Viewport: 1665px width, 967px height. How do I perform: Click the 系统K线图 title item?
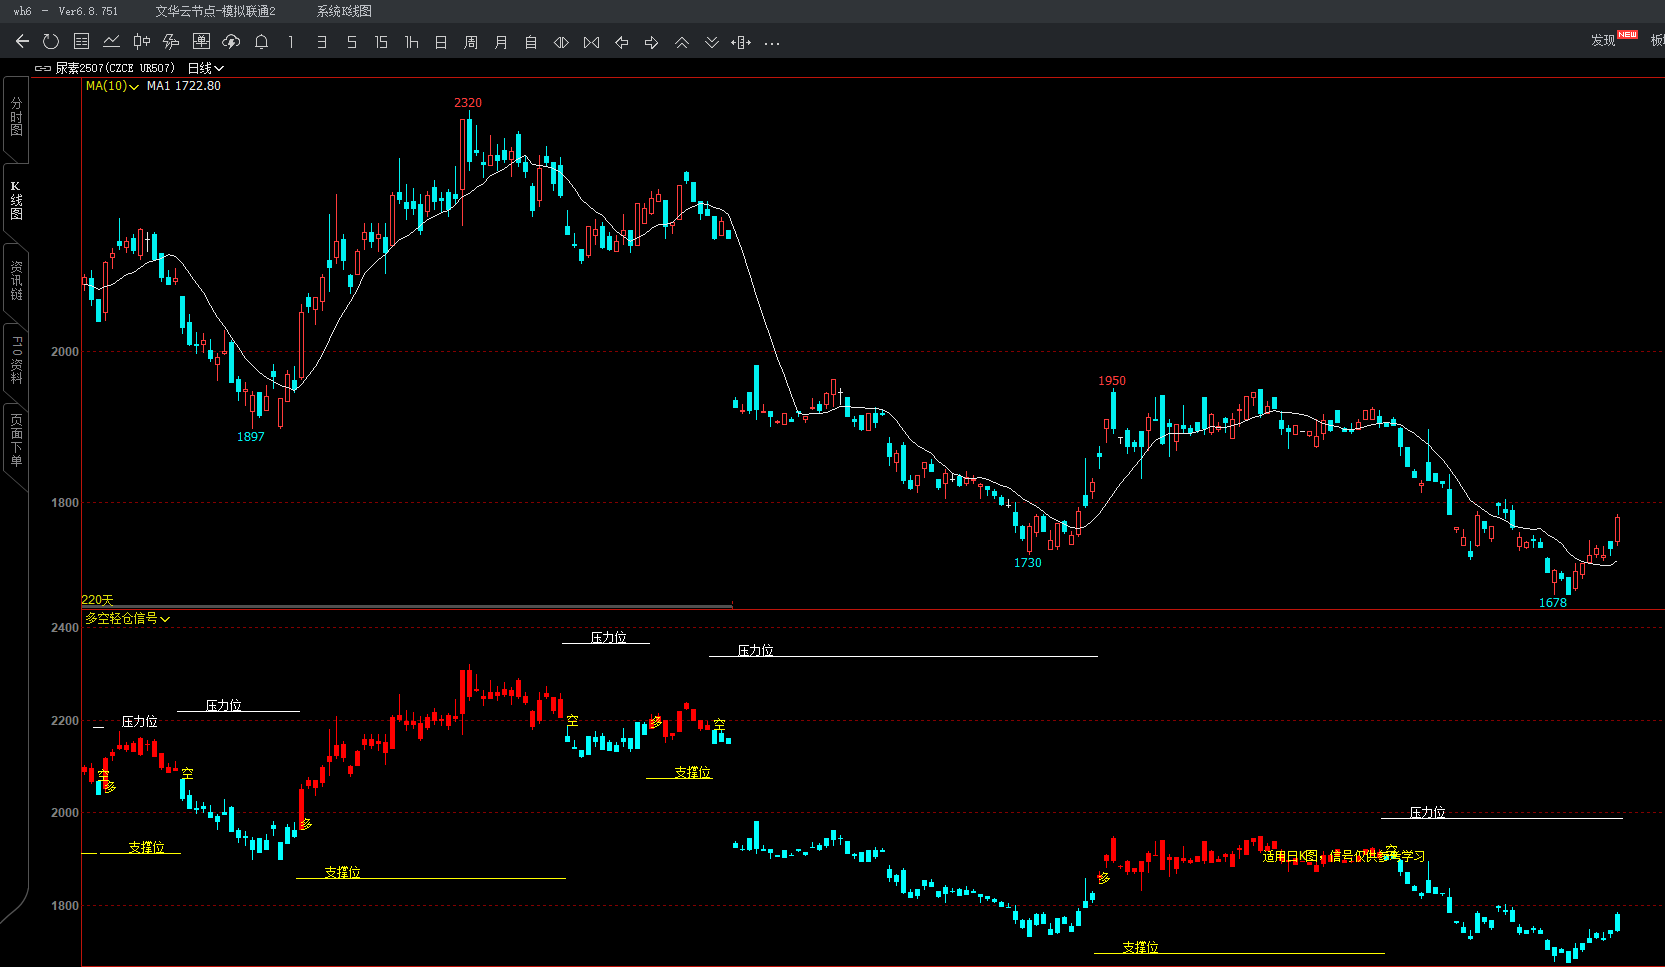pyautogui.click(x=344, y=11)
